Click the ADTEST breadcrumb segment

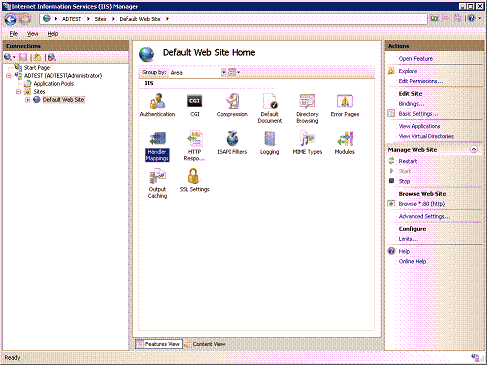click(71, 19)
